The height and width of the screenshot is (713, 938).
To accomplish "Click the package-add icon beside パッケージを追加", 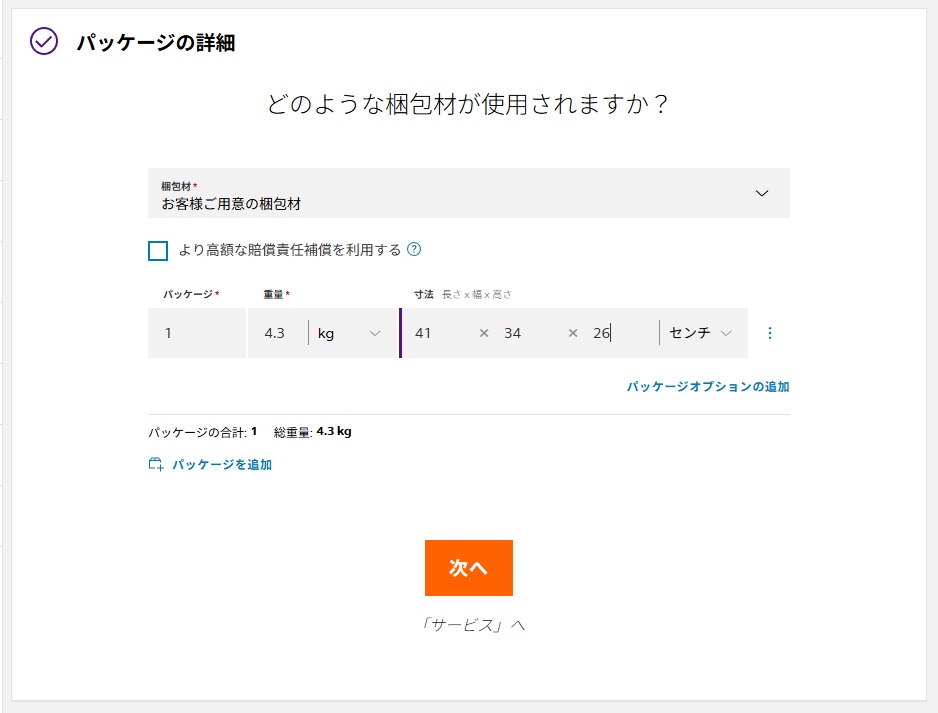I will point(156,465).
